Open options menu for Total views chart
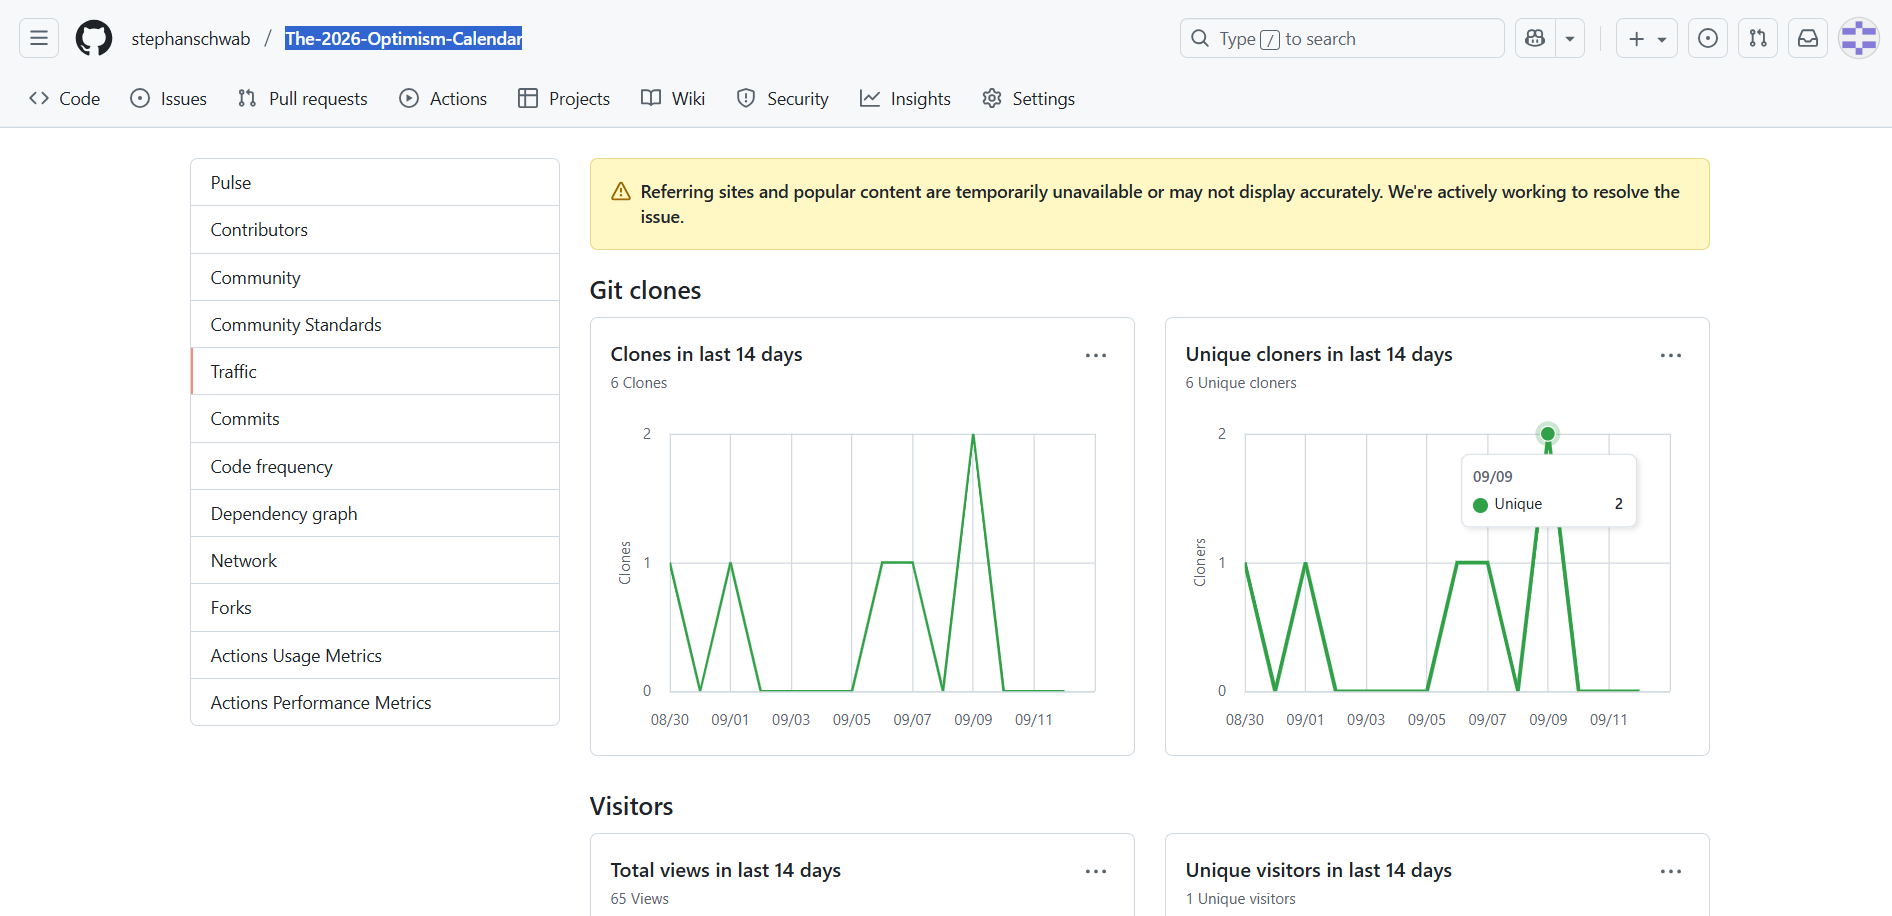The height and width of the screenshot is (916, 1892). point(1096,871)
